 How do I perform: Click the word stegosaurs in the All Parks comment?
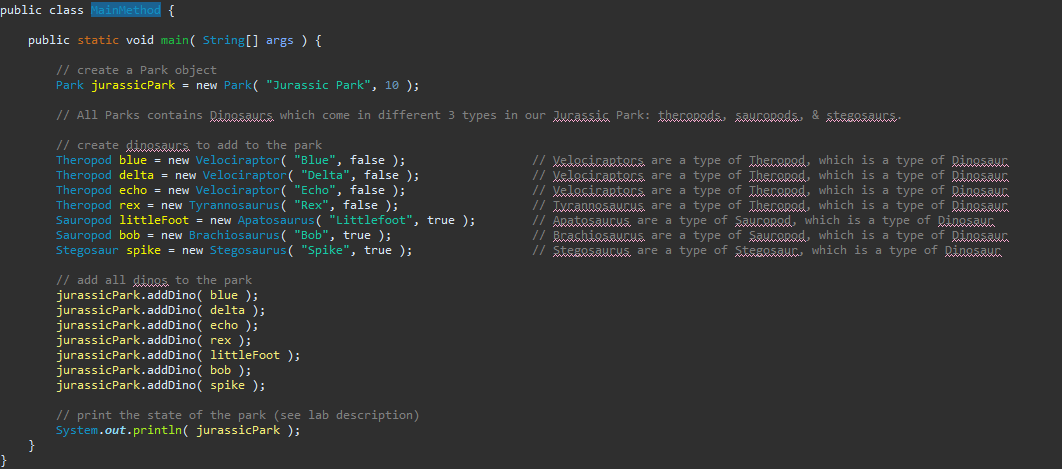coord(862,115)
